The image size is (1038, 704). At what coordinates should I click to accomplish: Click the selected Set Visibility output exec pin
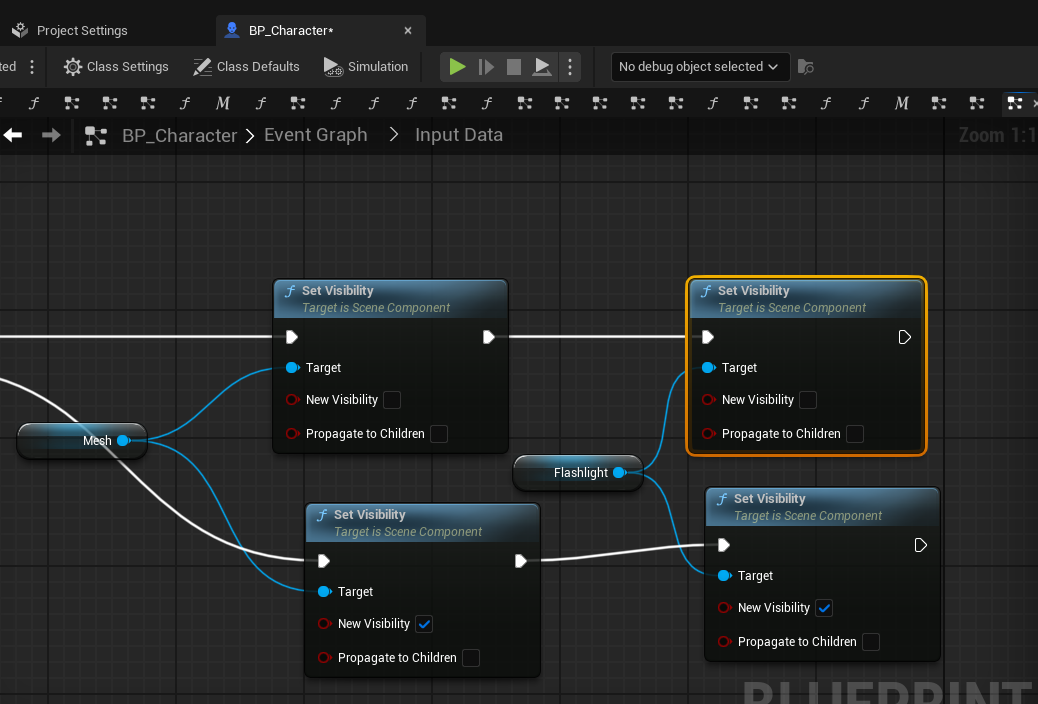tap(904, 337)
